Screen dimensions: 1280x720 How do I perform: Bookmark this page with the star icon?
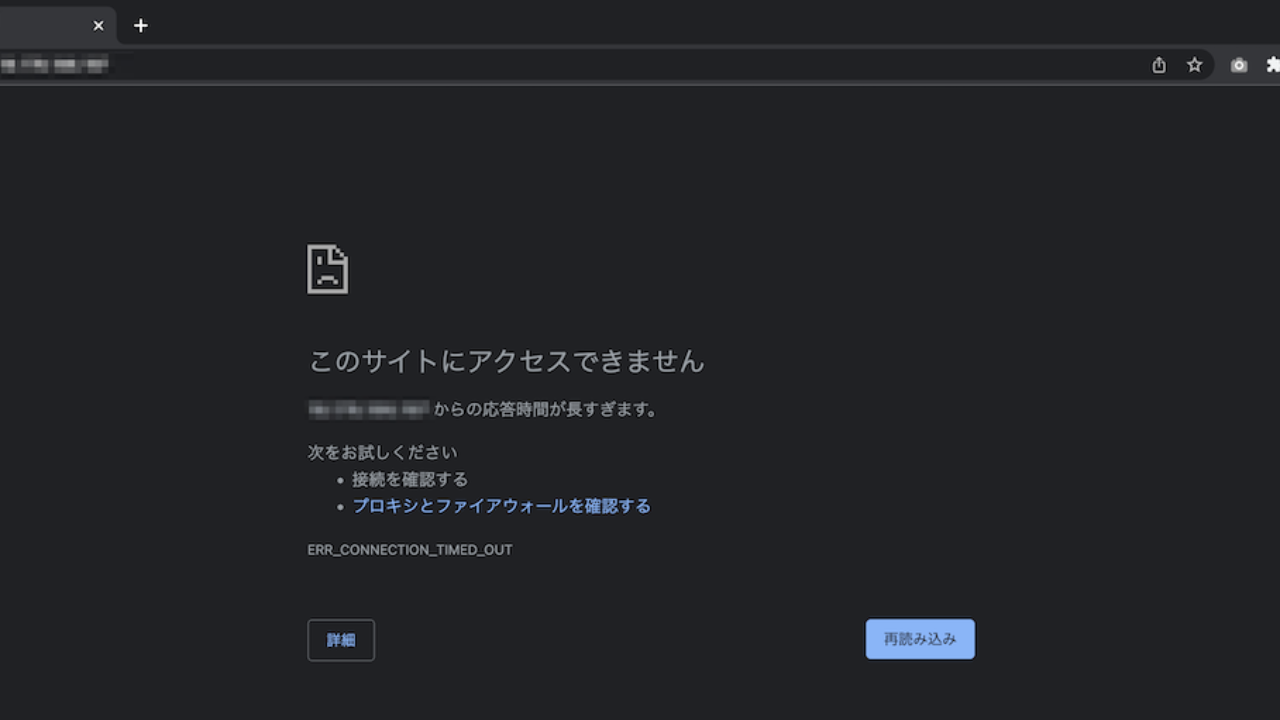click(x=1194, y=64)
